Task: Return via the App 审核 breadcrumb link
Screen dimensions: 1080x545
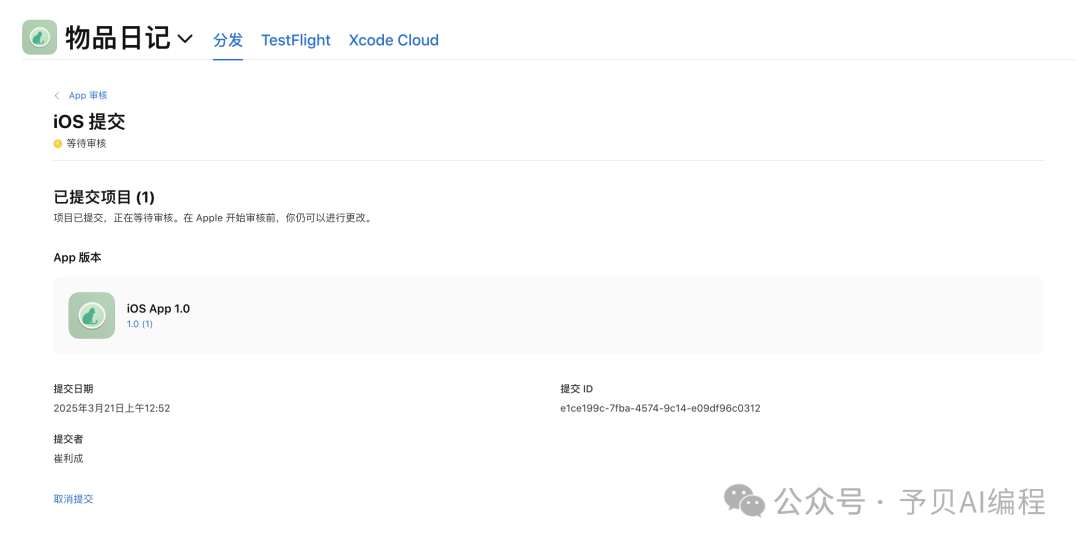Action: pos(88,96)
